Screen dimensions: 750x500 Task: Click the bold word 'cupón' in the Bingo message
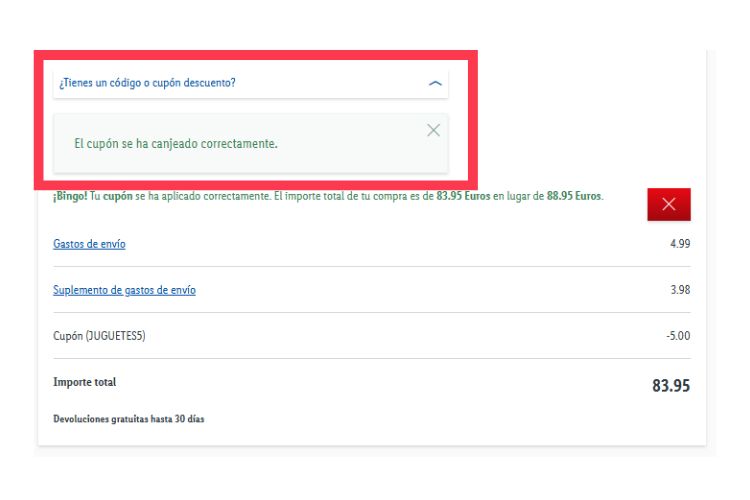tap(119, 196)
